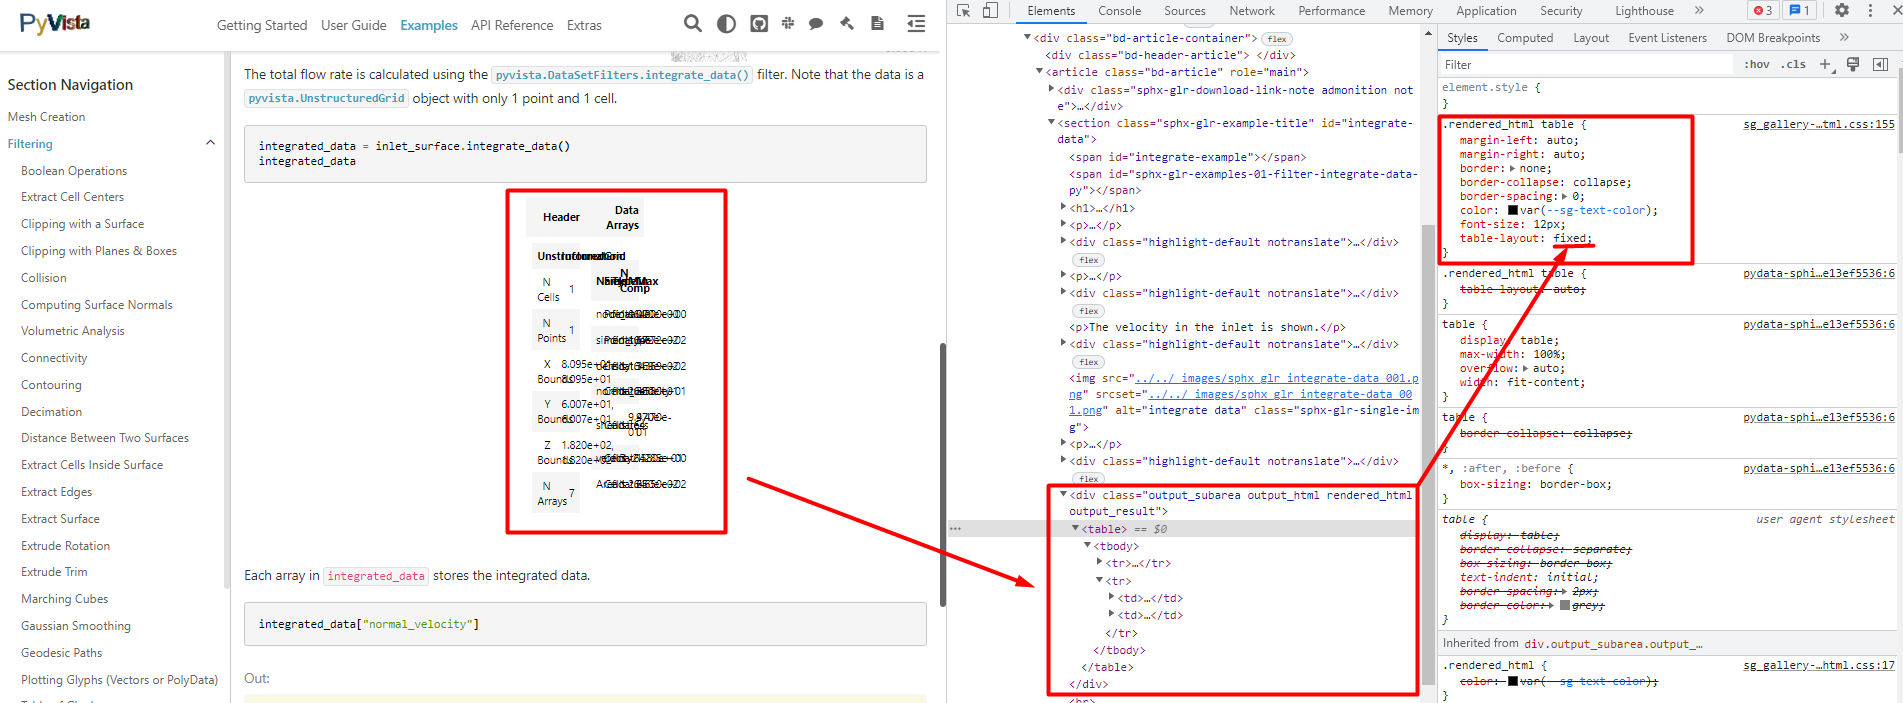The width and height of the screenshot is (1903, 703).
Task: Select the Mesh Creation sidebar entry
Action: pyautogui.click(x=46, y=116)
